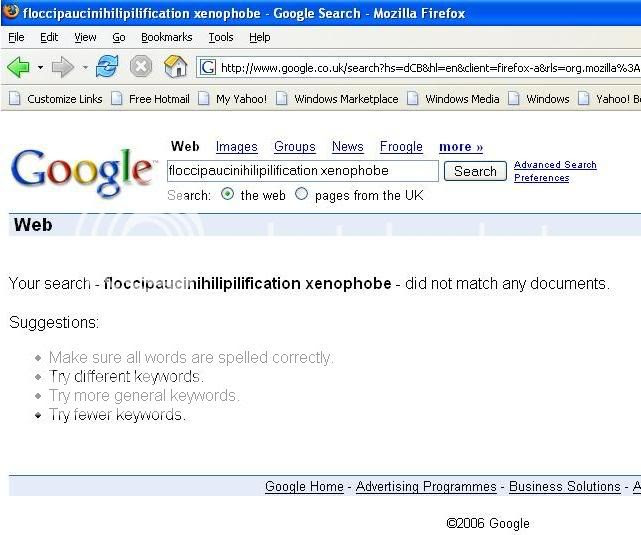This screenshot has width=641, height=535.
Task: Switch to Images search
Action: point(237,147)
